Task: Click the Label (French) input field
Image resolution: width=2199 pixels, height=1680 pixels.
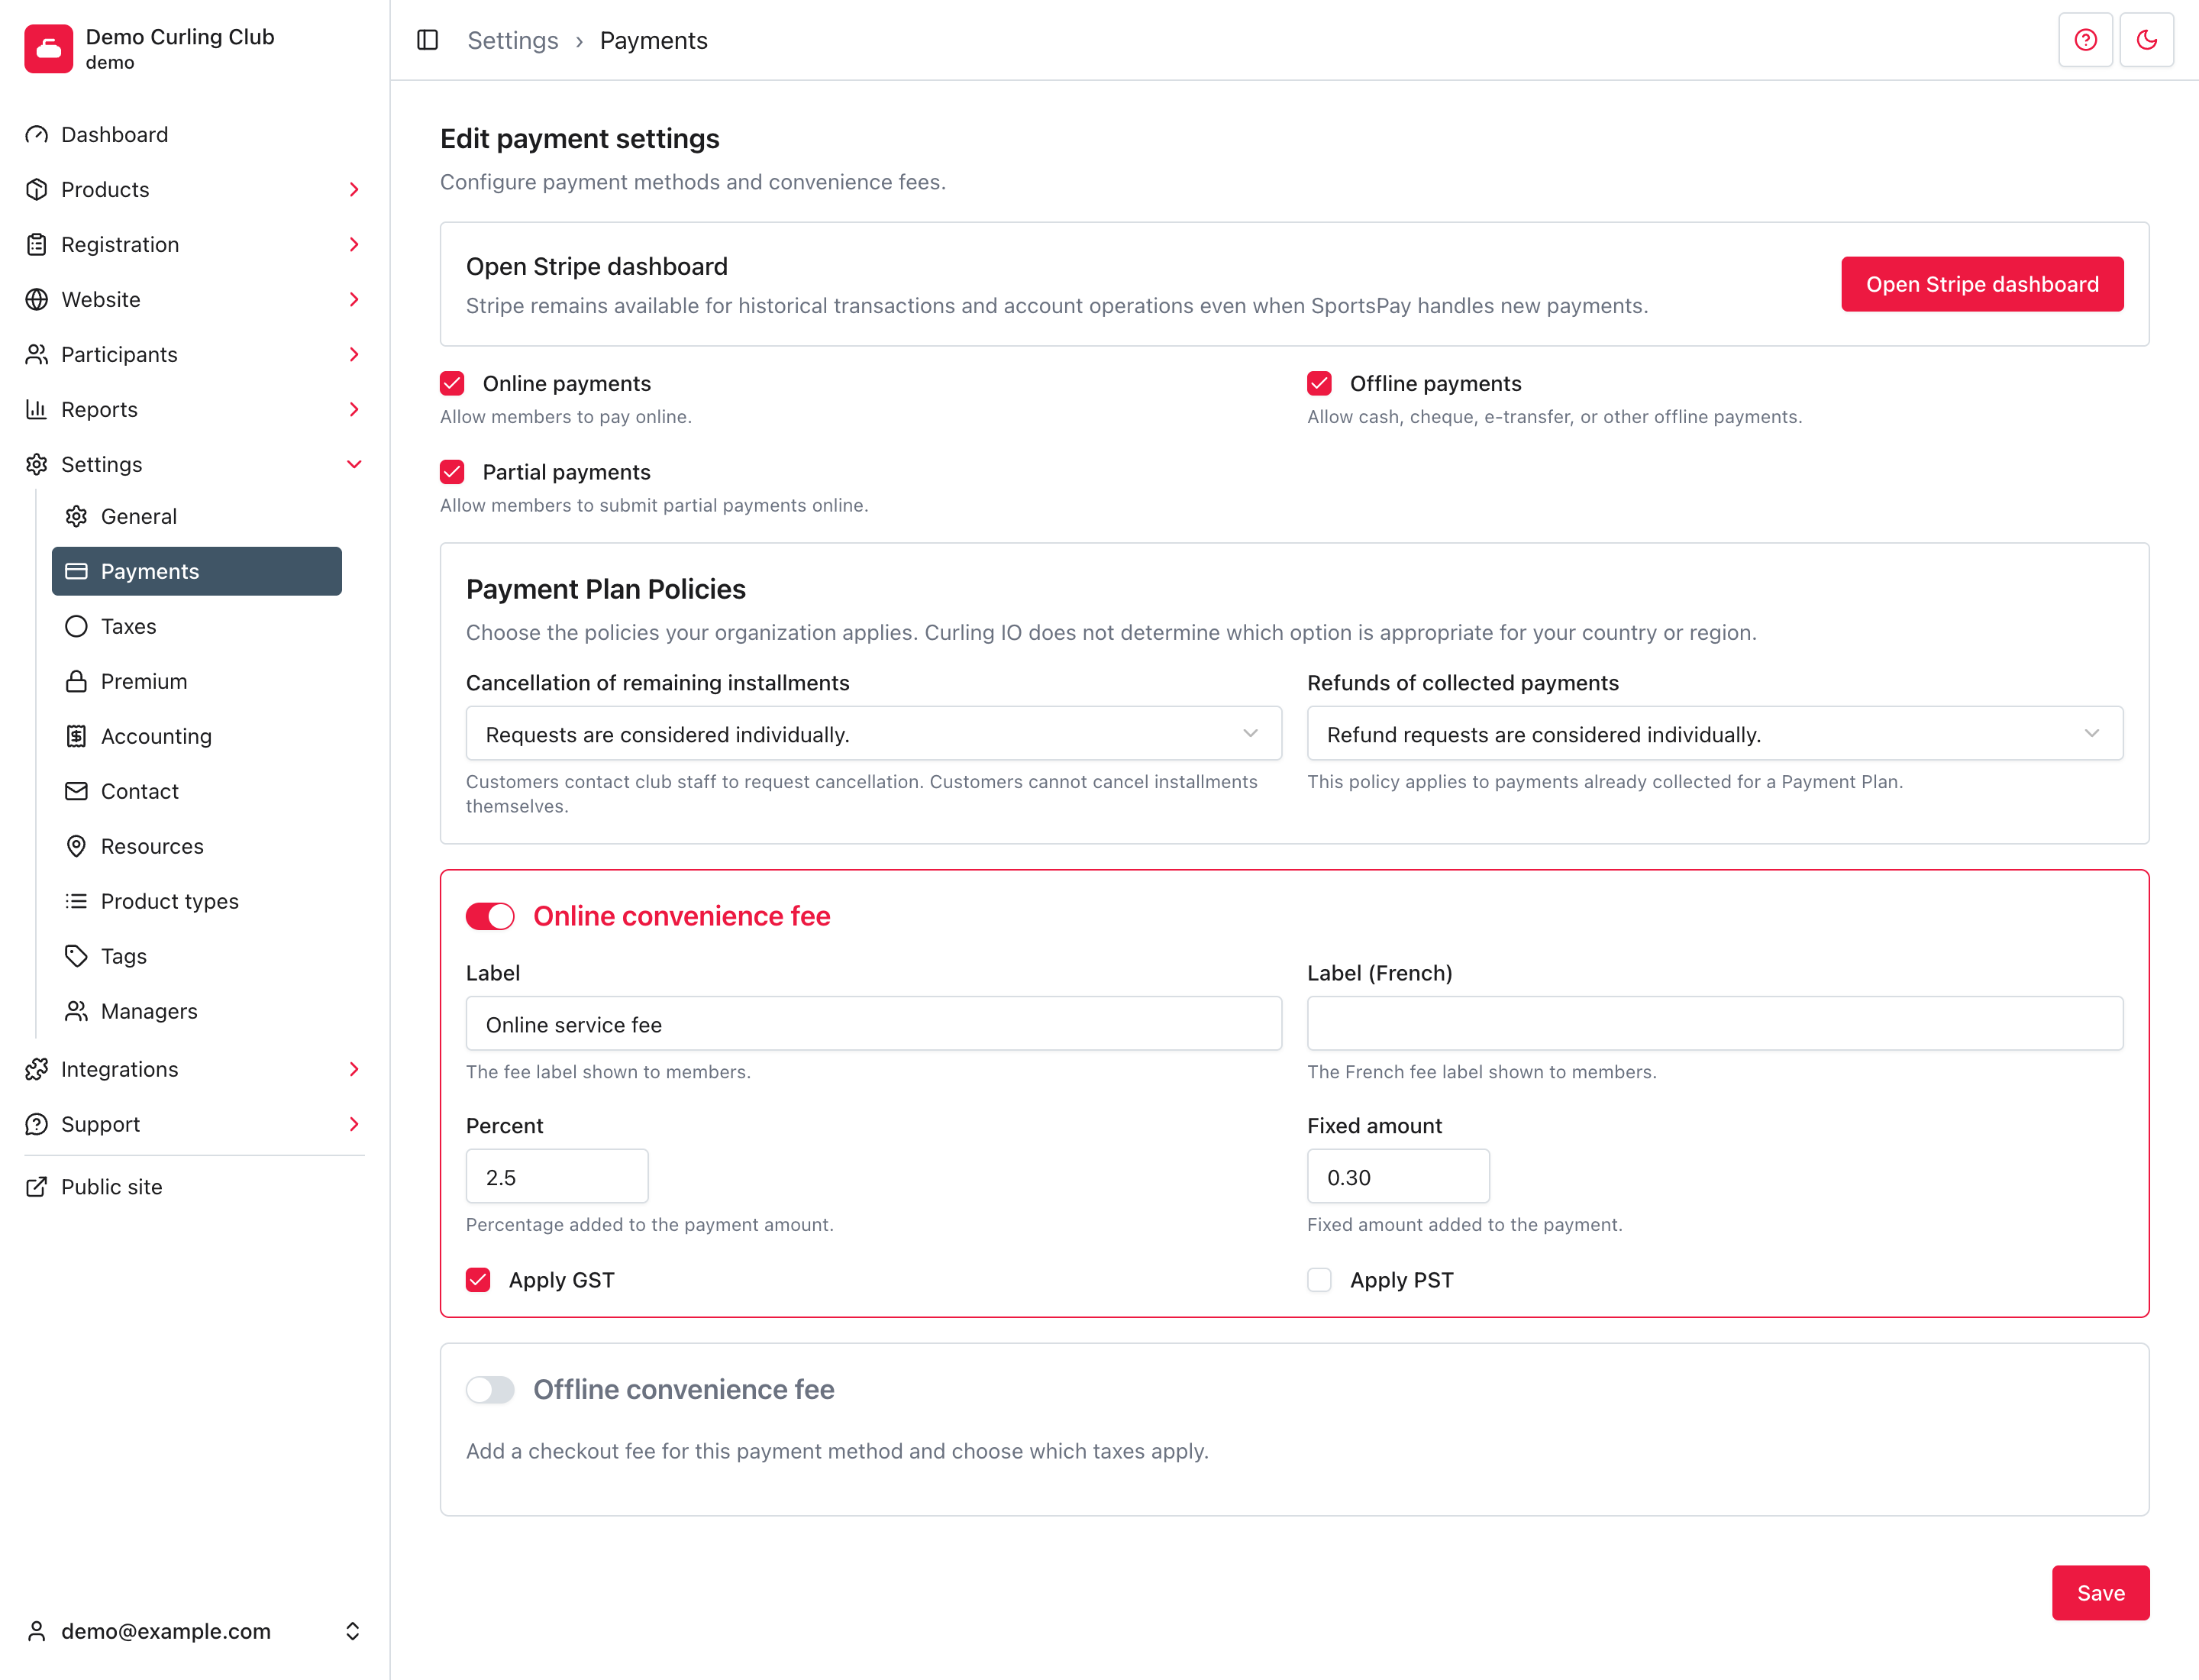Action: click(x=1715, y=1024)
